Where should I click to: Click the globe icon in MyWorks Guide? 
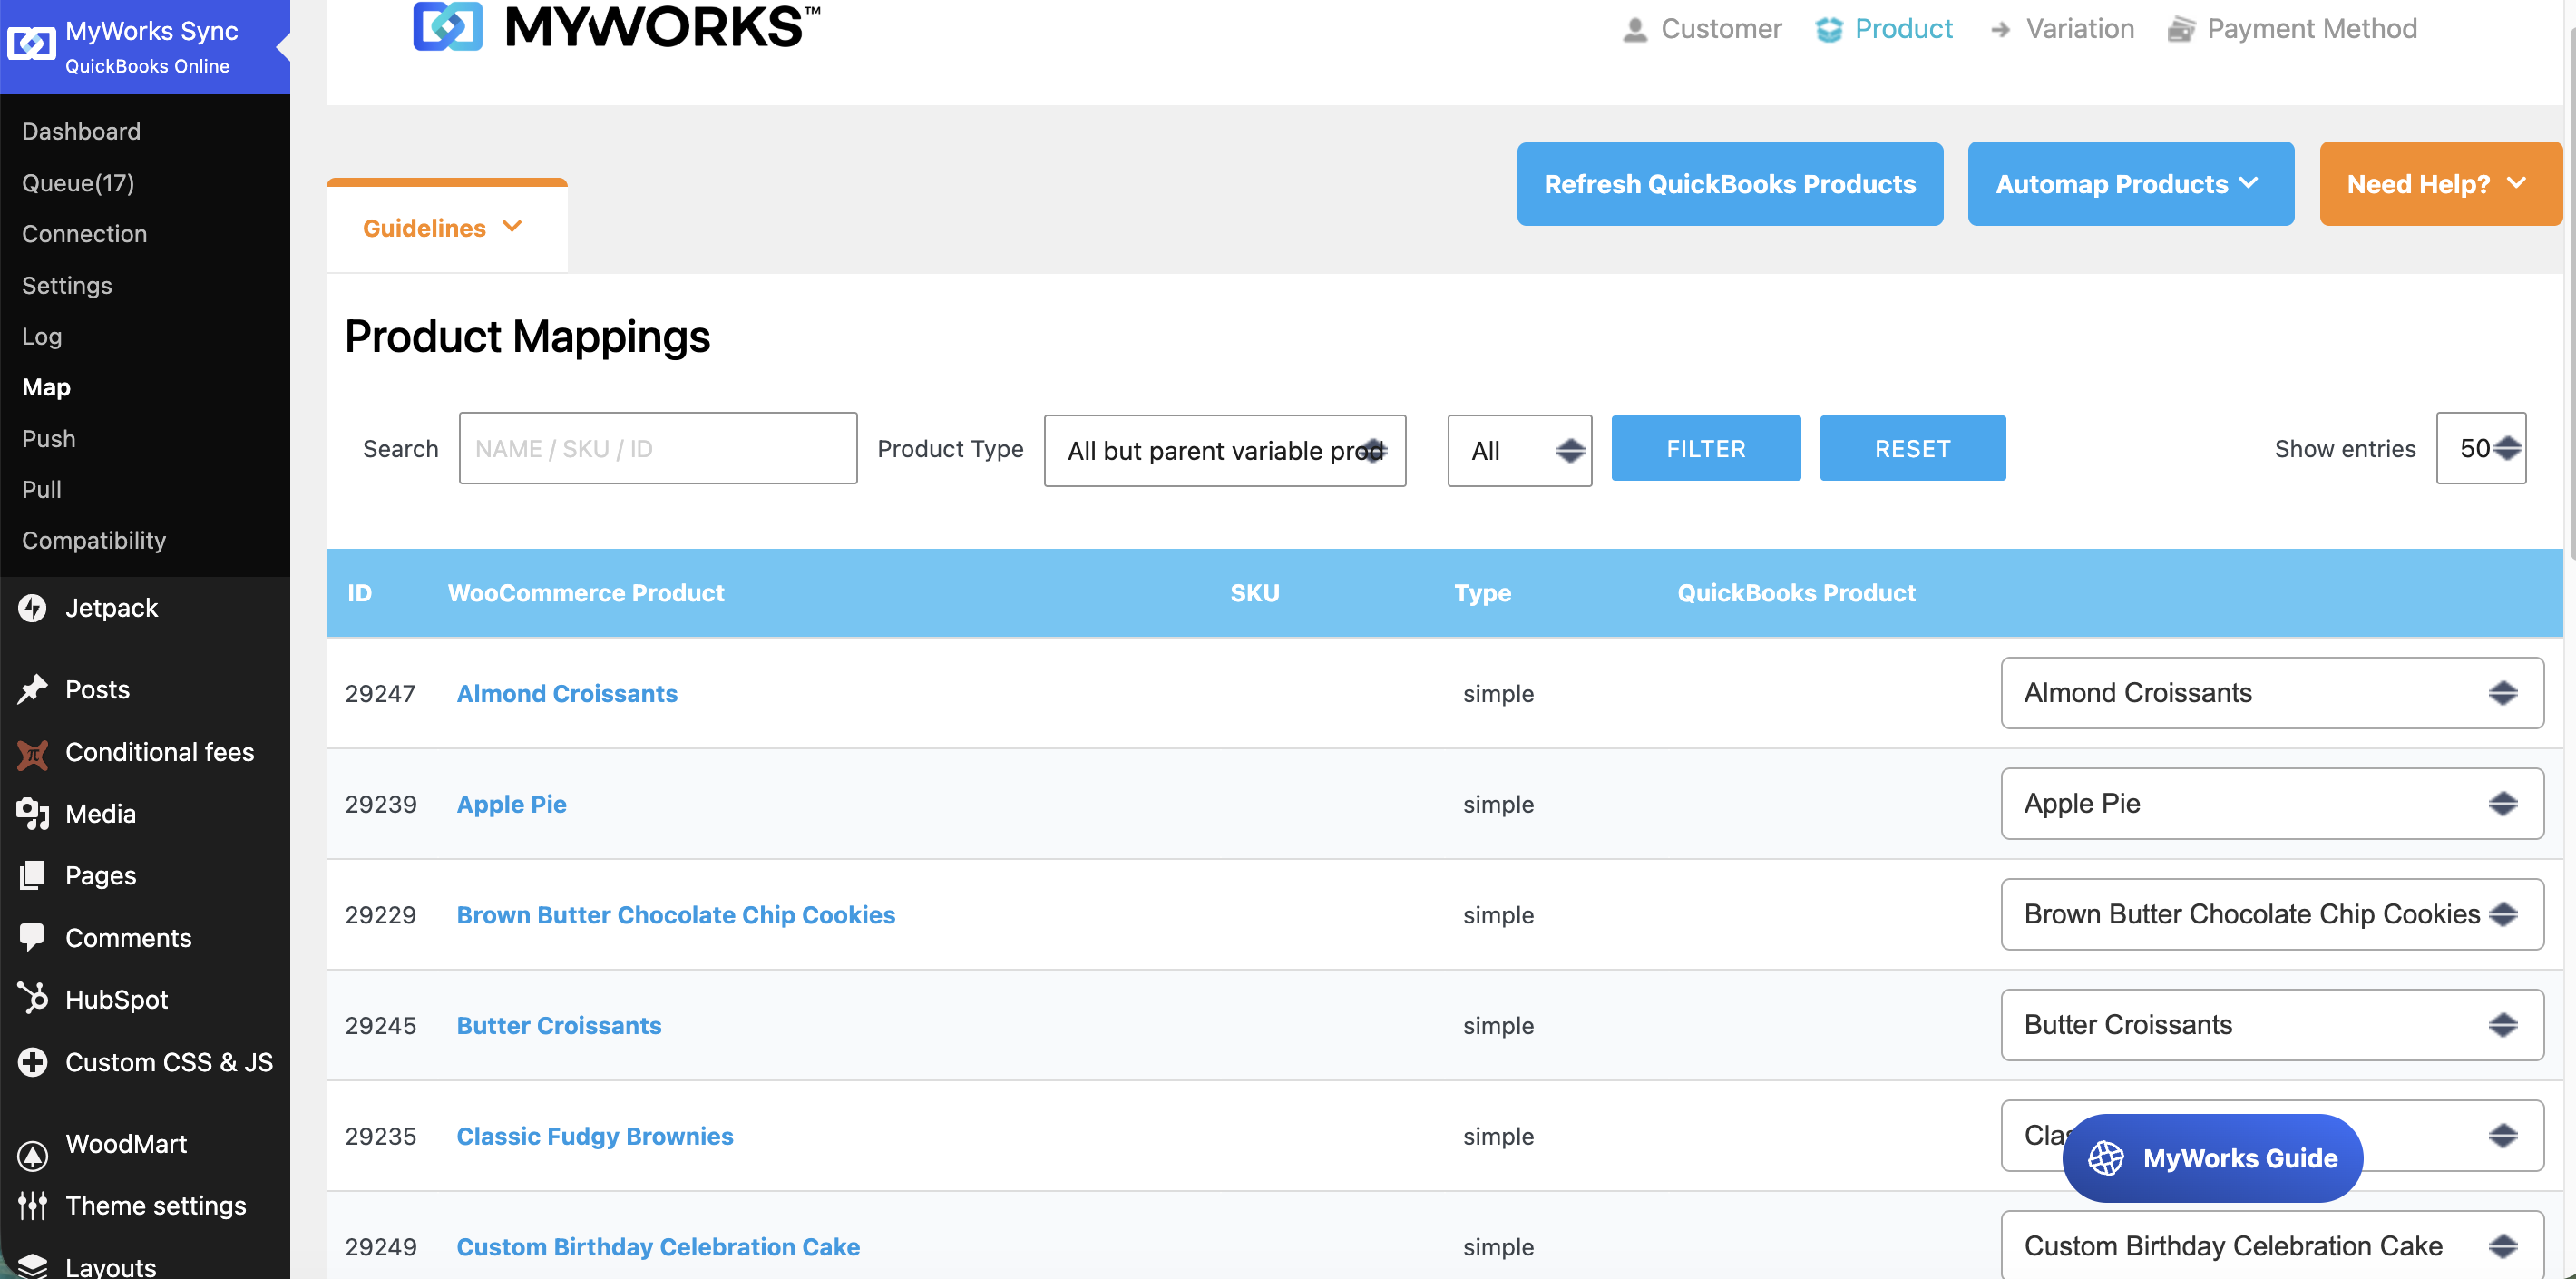pyautogui.click(x=2106, y=1158)
